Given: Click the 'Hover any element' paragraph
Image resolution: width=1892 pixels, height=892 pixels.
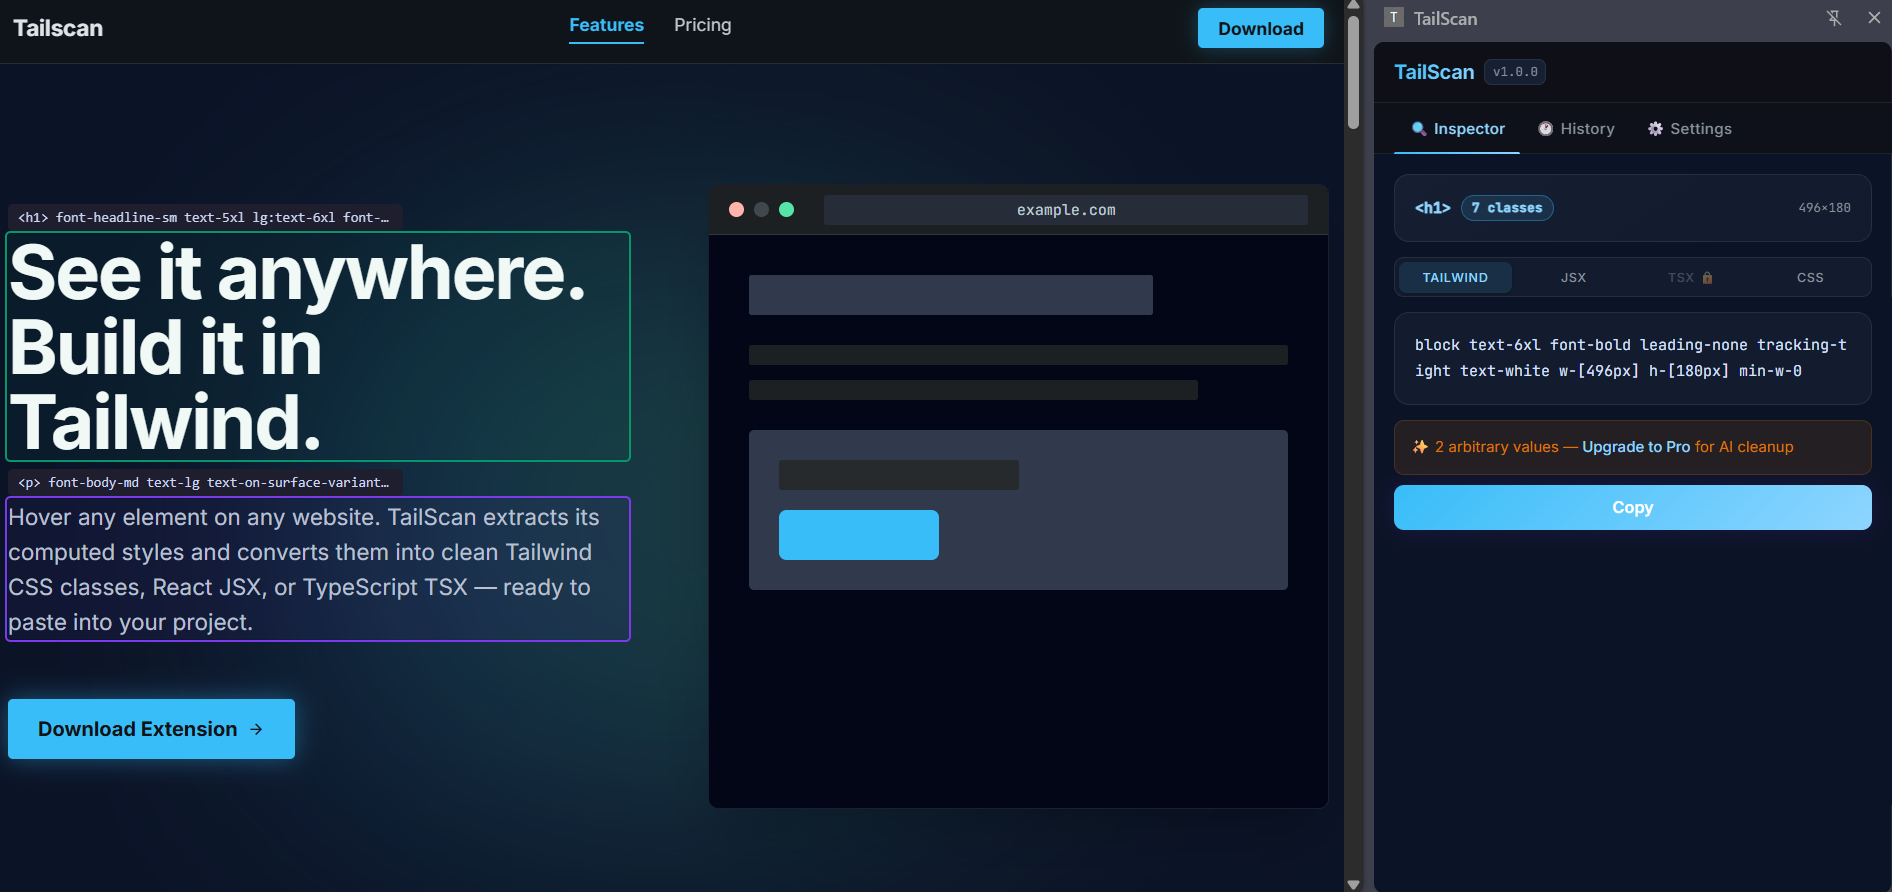Looking at the screenshot, I should coord(318,569).
